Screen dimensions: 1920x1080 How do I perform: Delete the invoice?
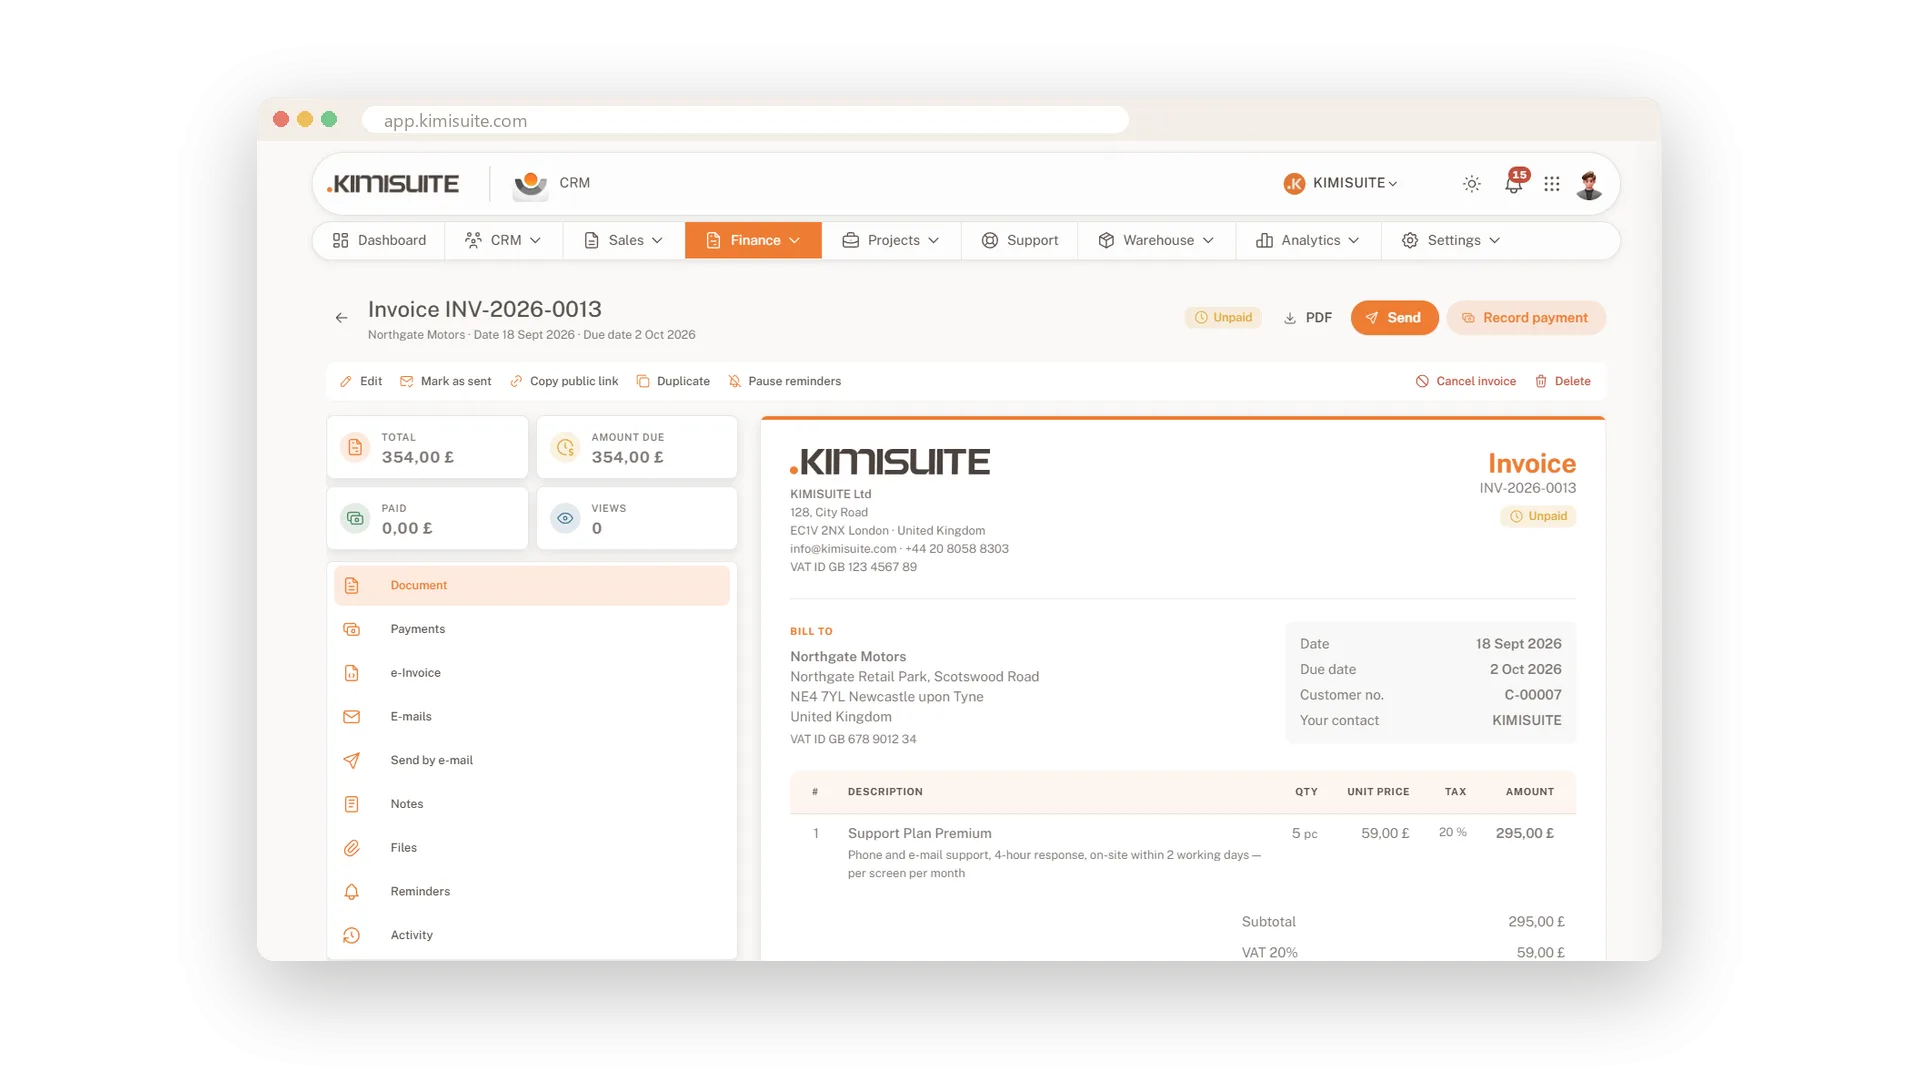pyautogui.click(x=1563, y=382)
